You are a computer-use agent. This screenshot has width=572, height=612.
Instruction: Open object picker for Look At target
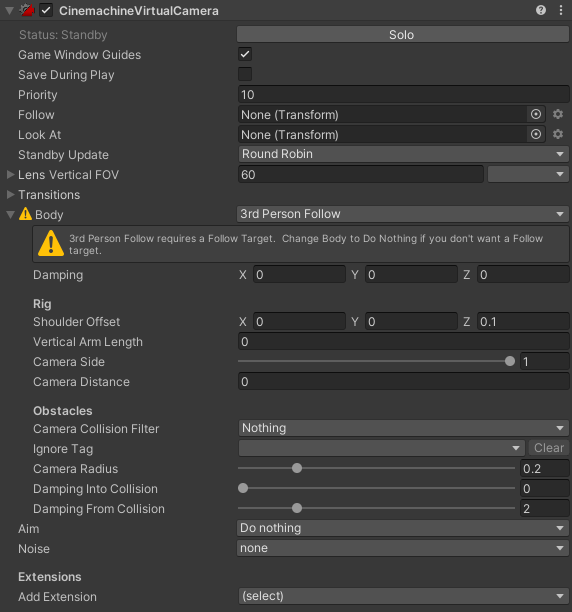[x=536, y=134]
